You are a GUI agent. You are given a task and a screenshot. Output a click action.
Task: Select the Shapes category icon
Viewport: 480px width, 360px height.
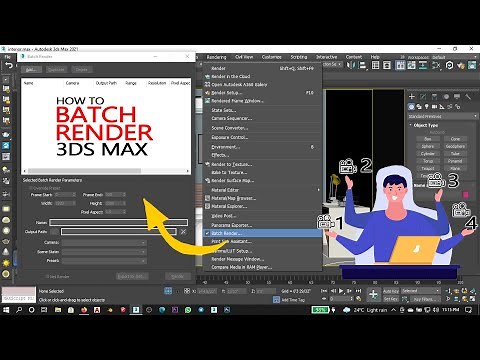point(419,107)
